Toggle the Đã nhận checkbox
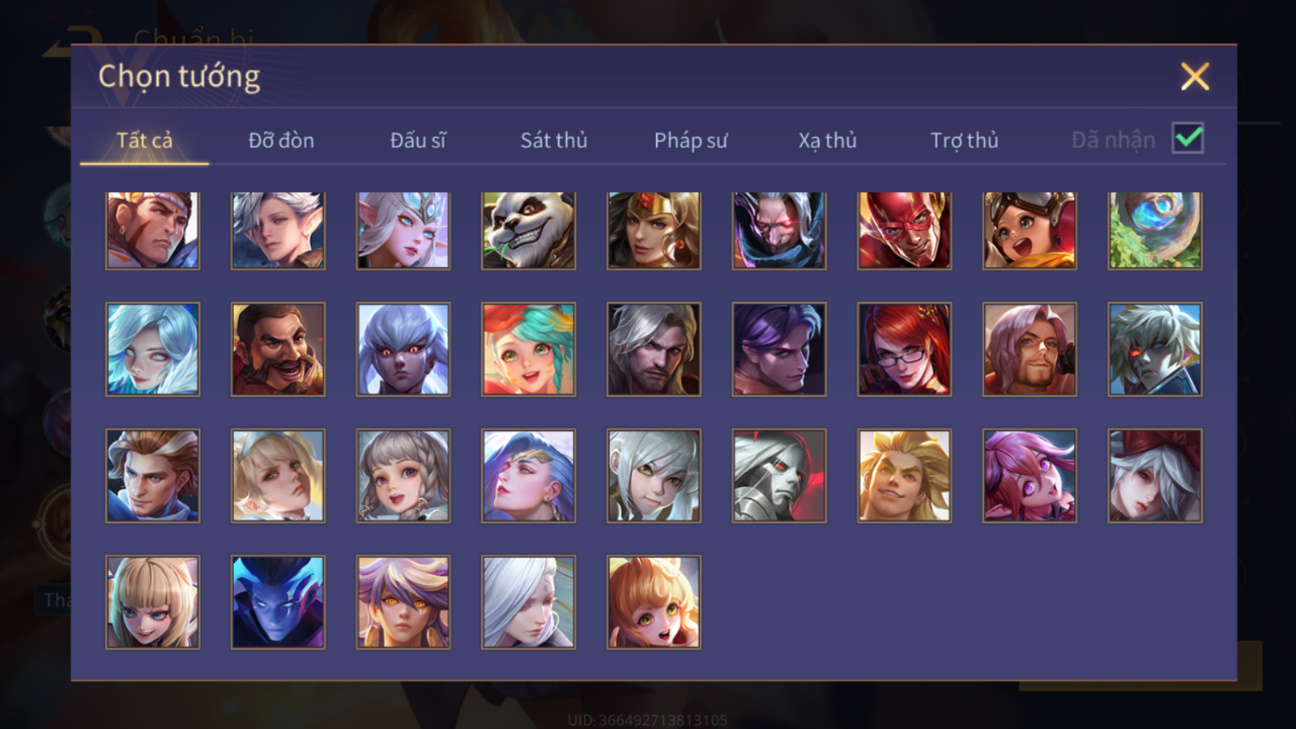Image resolution: width=1296 pixels, height=729 pixels. [1188, 138]
